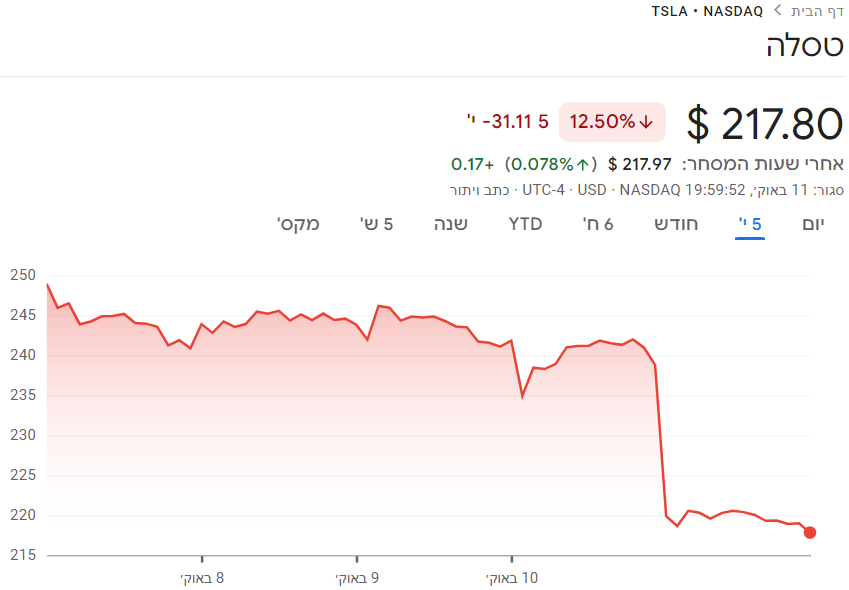Click the red down arrow icon

[646, 122]
